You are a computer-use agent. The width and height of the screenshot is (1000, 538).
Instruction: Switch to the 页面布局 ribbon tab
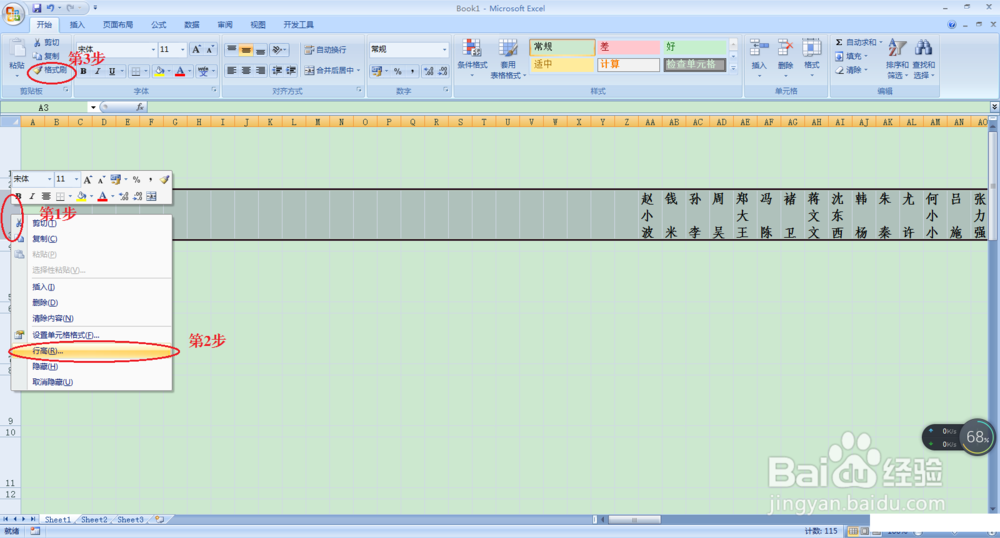click(x=118, y=25)
